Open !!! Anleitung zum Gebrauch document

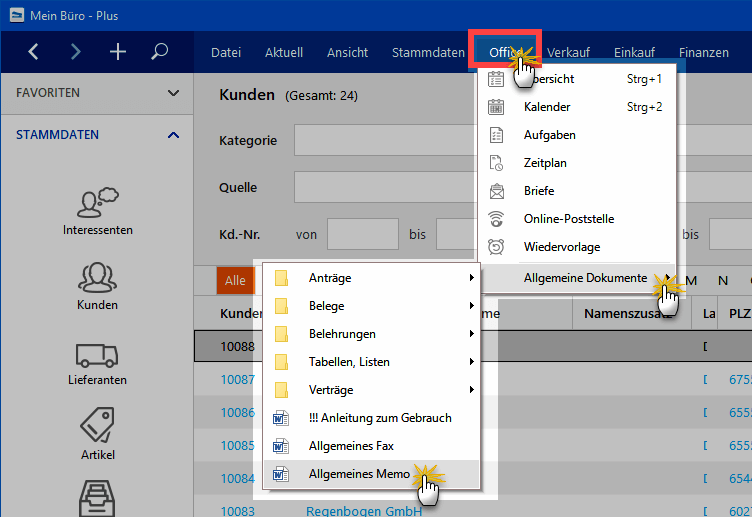point(372,418)
